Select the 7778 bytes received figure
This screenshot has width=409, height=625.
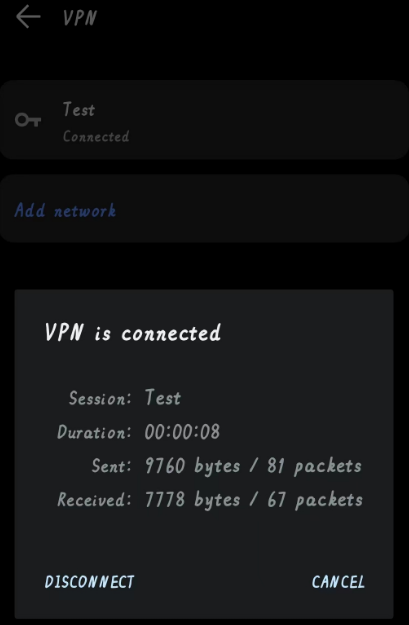pyautogui.click(x=193, y=500)
